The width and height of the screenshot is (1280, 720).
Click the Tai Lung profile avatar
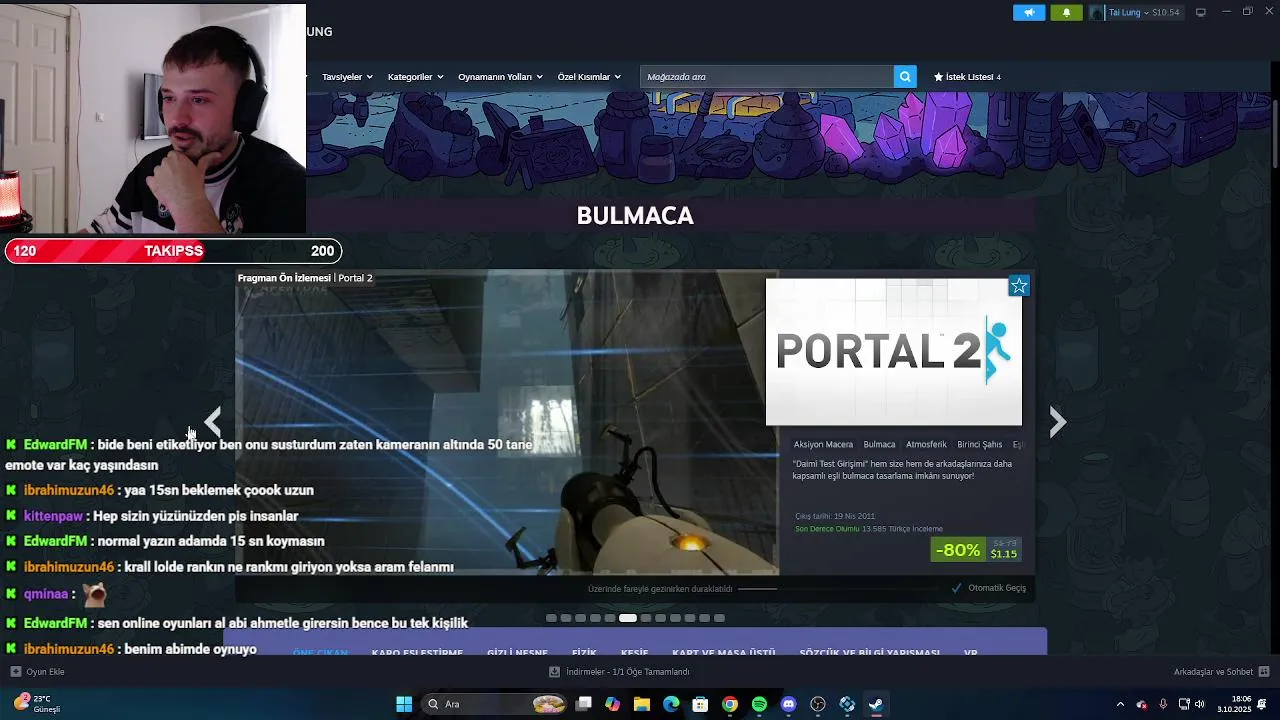pos(1097,12)
